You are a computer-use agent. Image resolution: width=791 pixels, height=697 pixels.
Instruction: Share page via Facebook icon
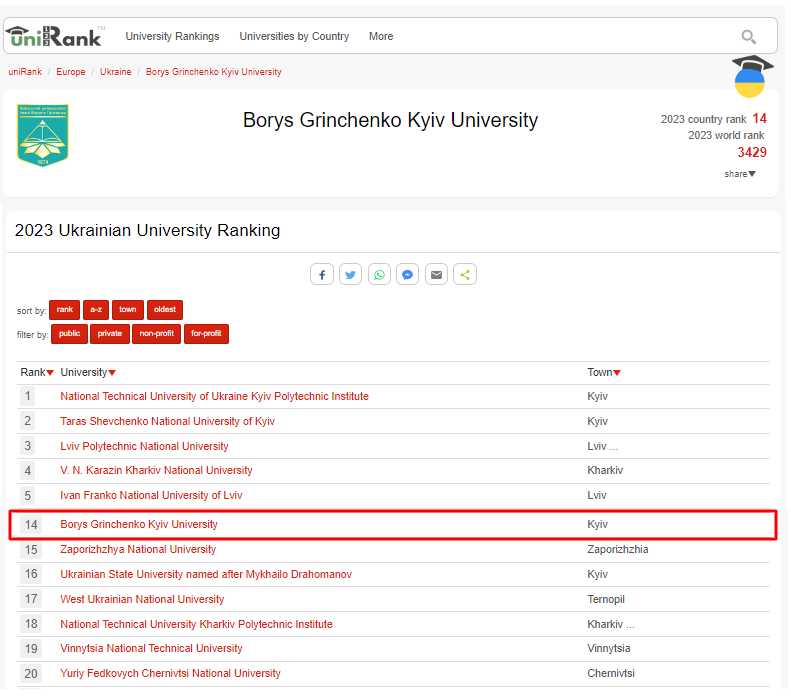pyautogui.click(x=322, y=275)
